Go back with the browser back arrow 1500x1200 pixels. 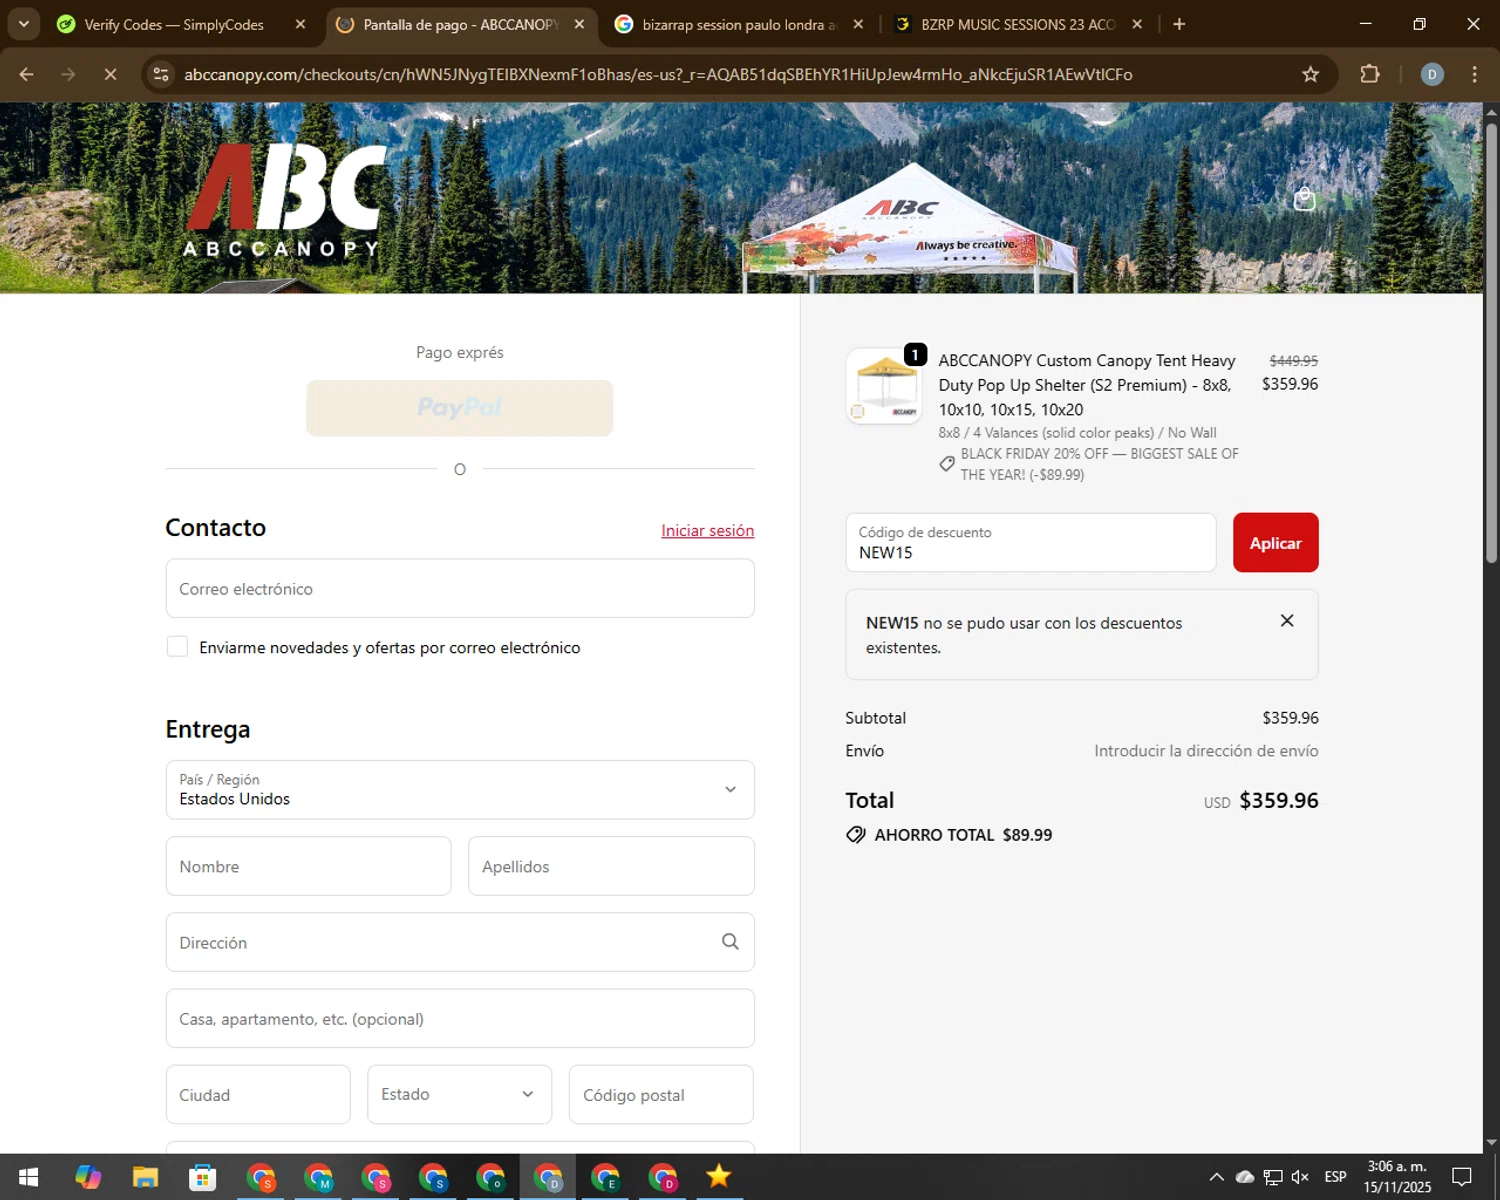tap(27, 74)
